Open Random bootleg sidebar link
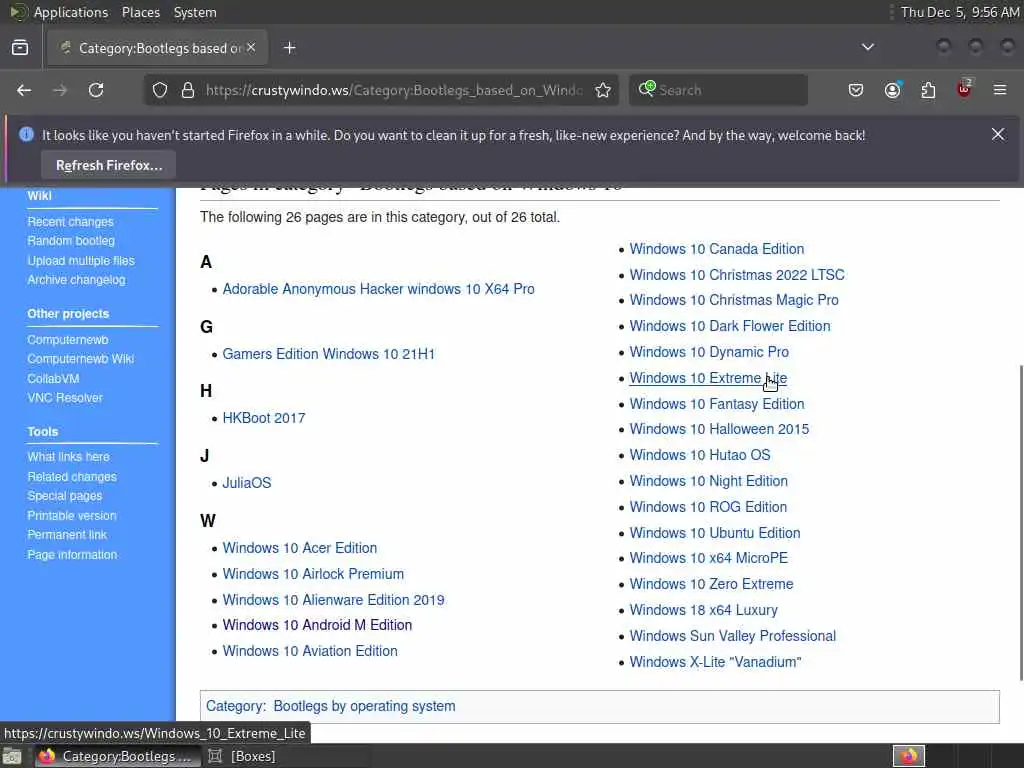The height and width of the screenshot is (768, 1024). 71,241
